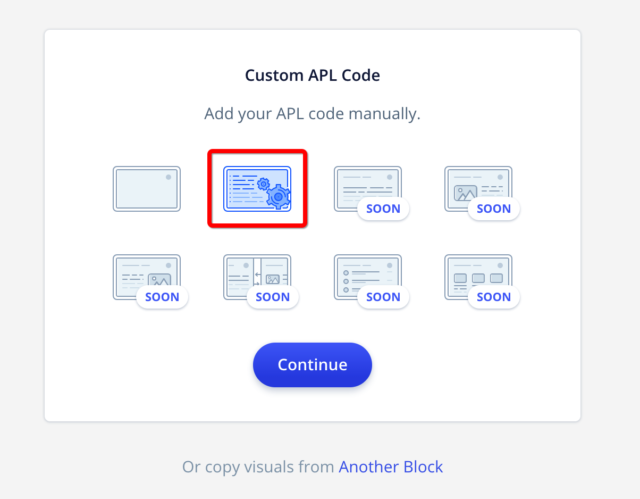Click SOON badge on list template
The height and width of the screenshot is (499, 640).
click(383, 297)
